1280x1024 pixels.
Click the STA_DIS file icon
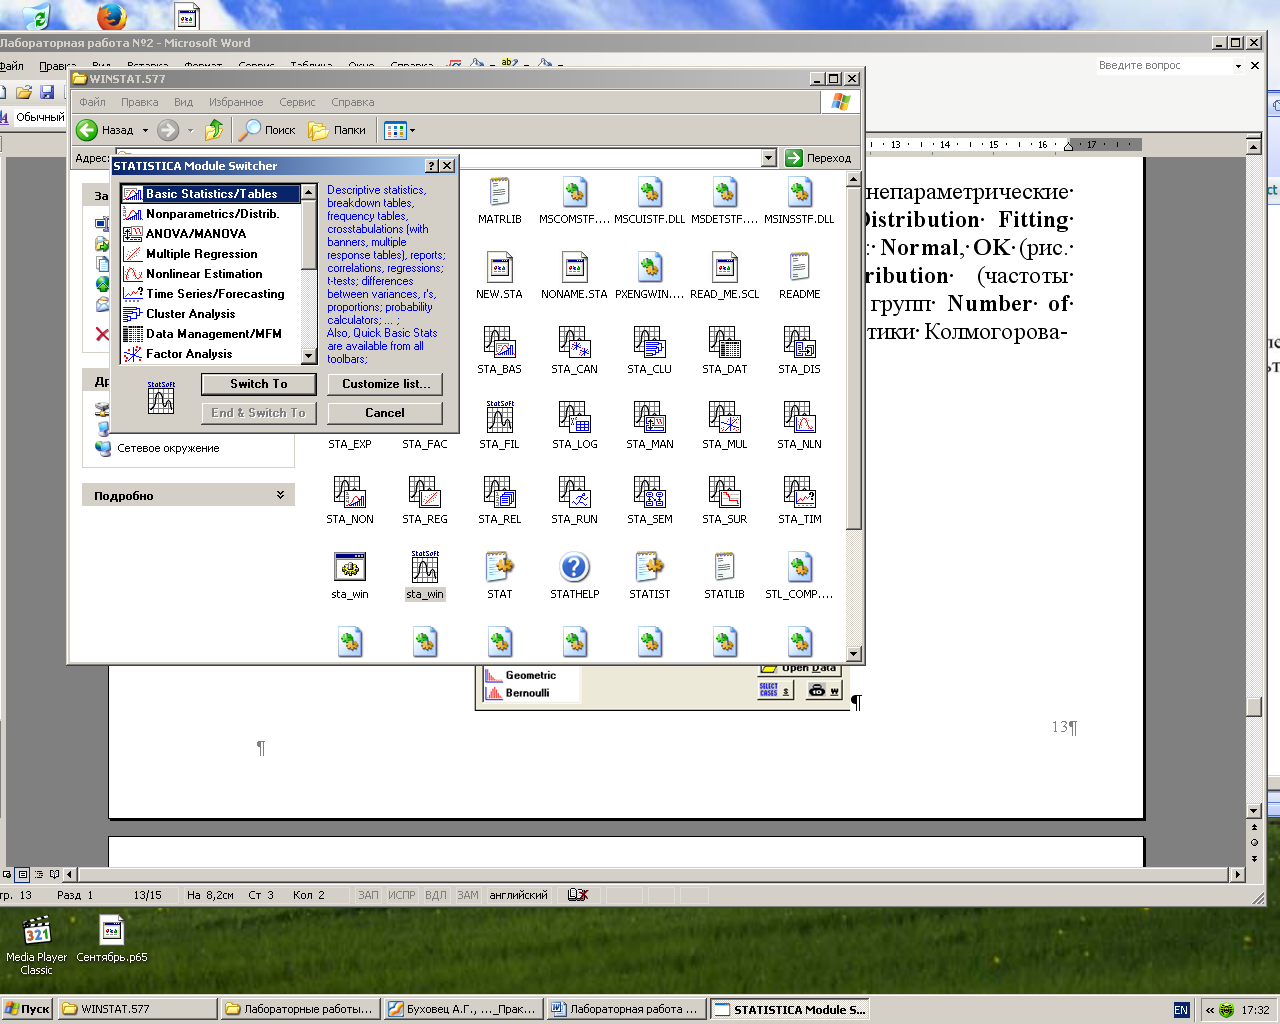click(799, 343)
